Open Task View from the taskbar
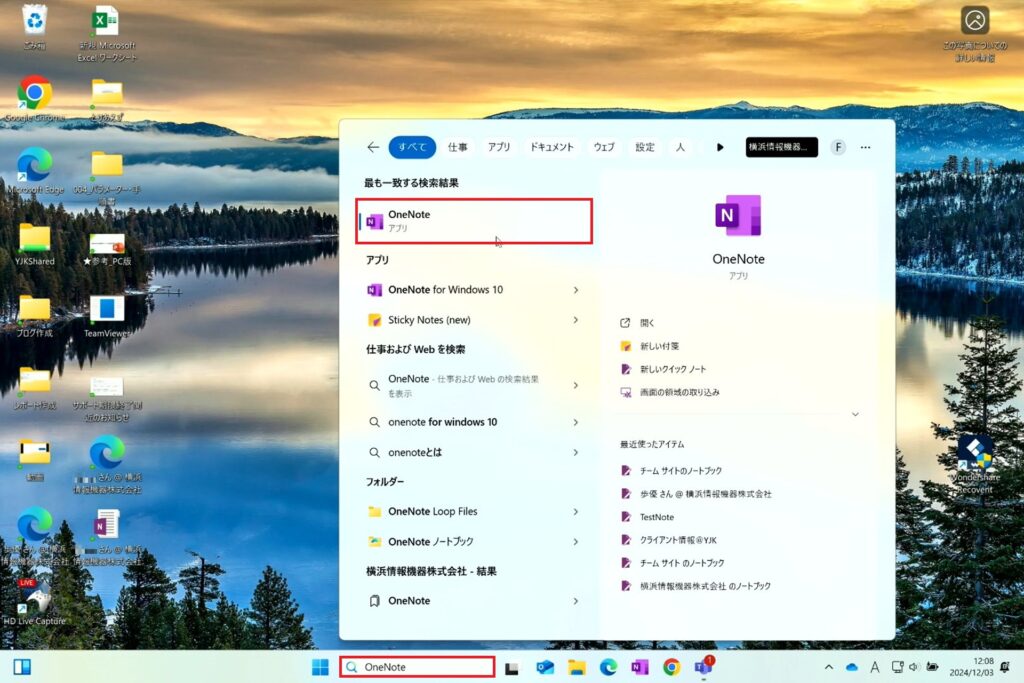This screenshot has height=683, width=1024. 511,667
